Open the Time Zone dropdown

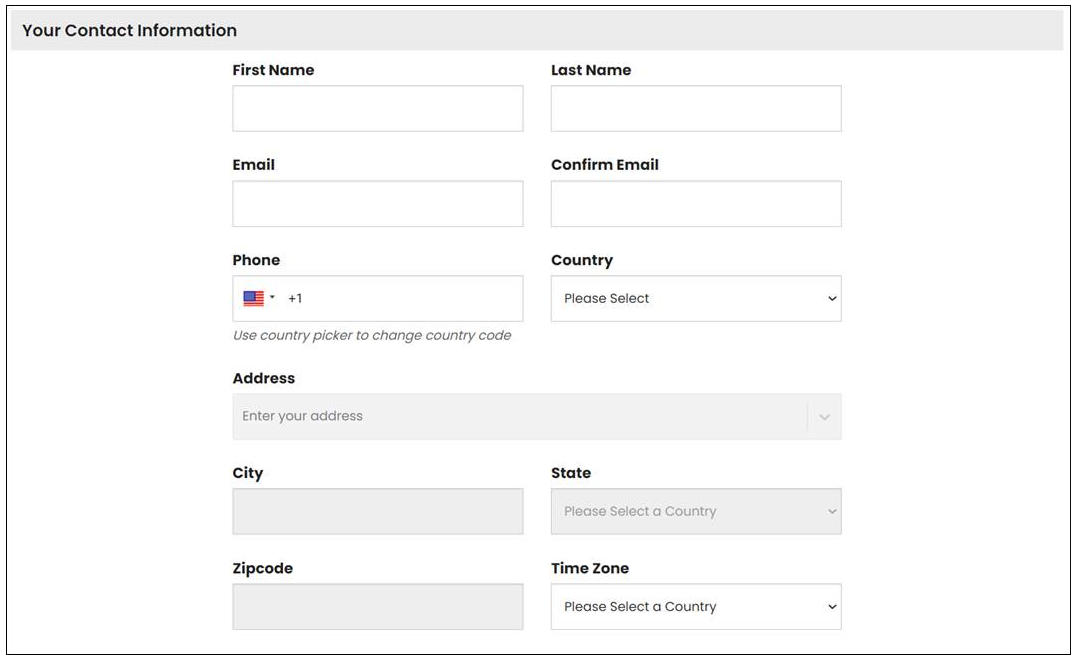click(x=696, y=606)
